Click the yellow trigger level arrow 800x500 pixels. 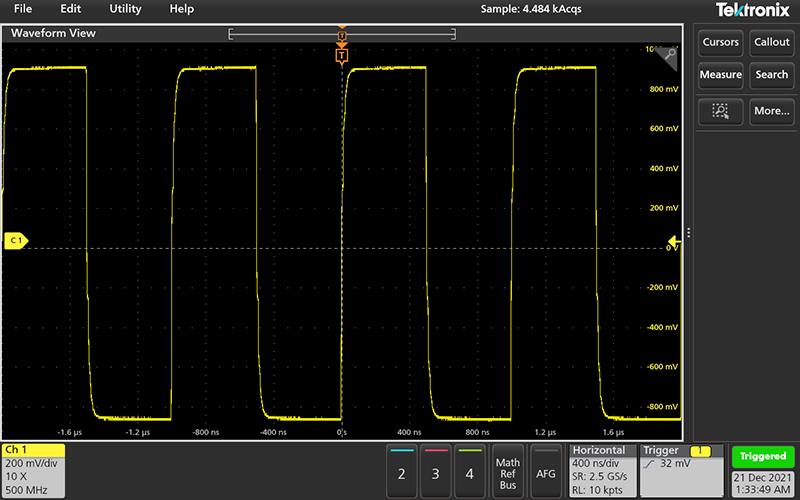tap(673, 241)
